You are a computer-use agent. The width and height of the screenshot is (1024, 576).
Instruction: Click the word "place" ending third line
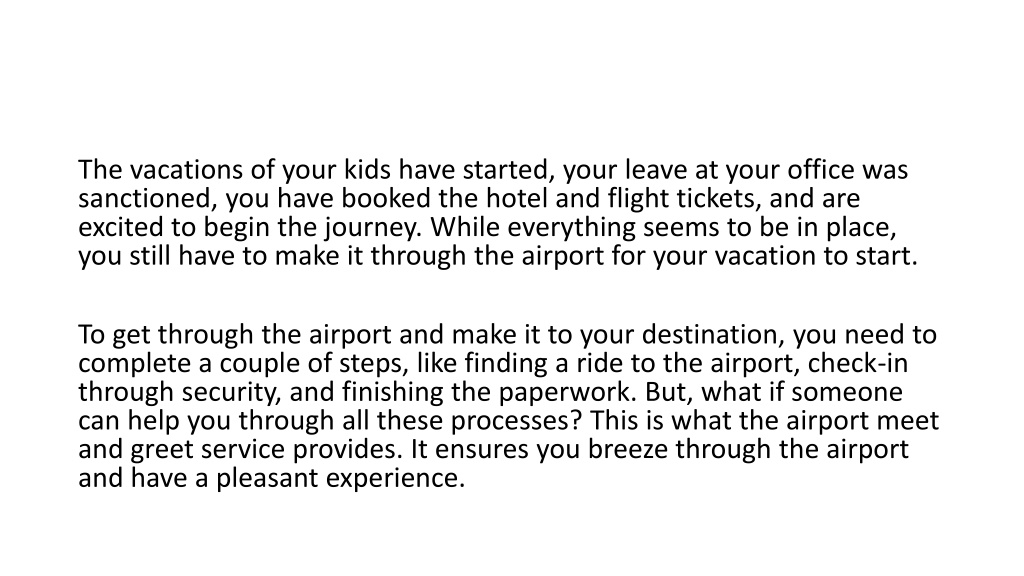click(x=858, y=227)
